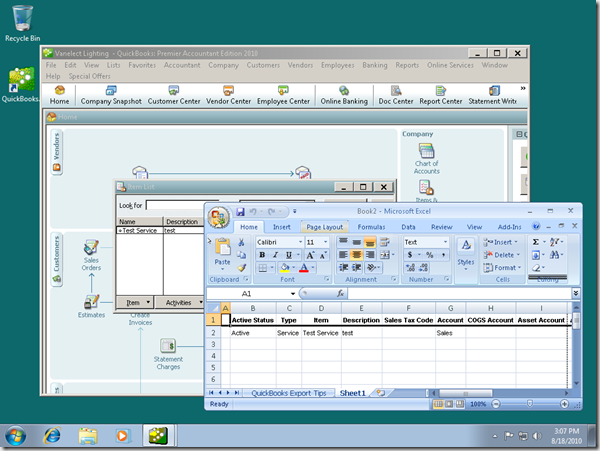The height and width of the screenshot is (451, 600).
Task: Click the Excel zoom slider handle
Action: coord(530,404)
